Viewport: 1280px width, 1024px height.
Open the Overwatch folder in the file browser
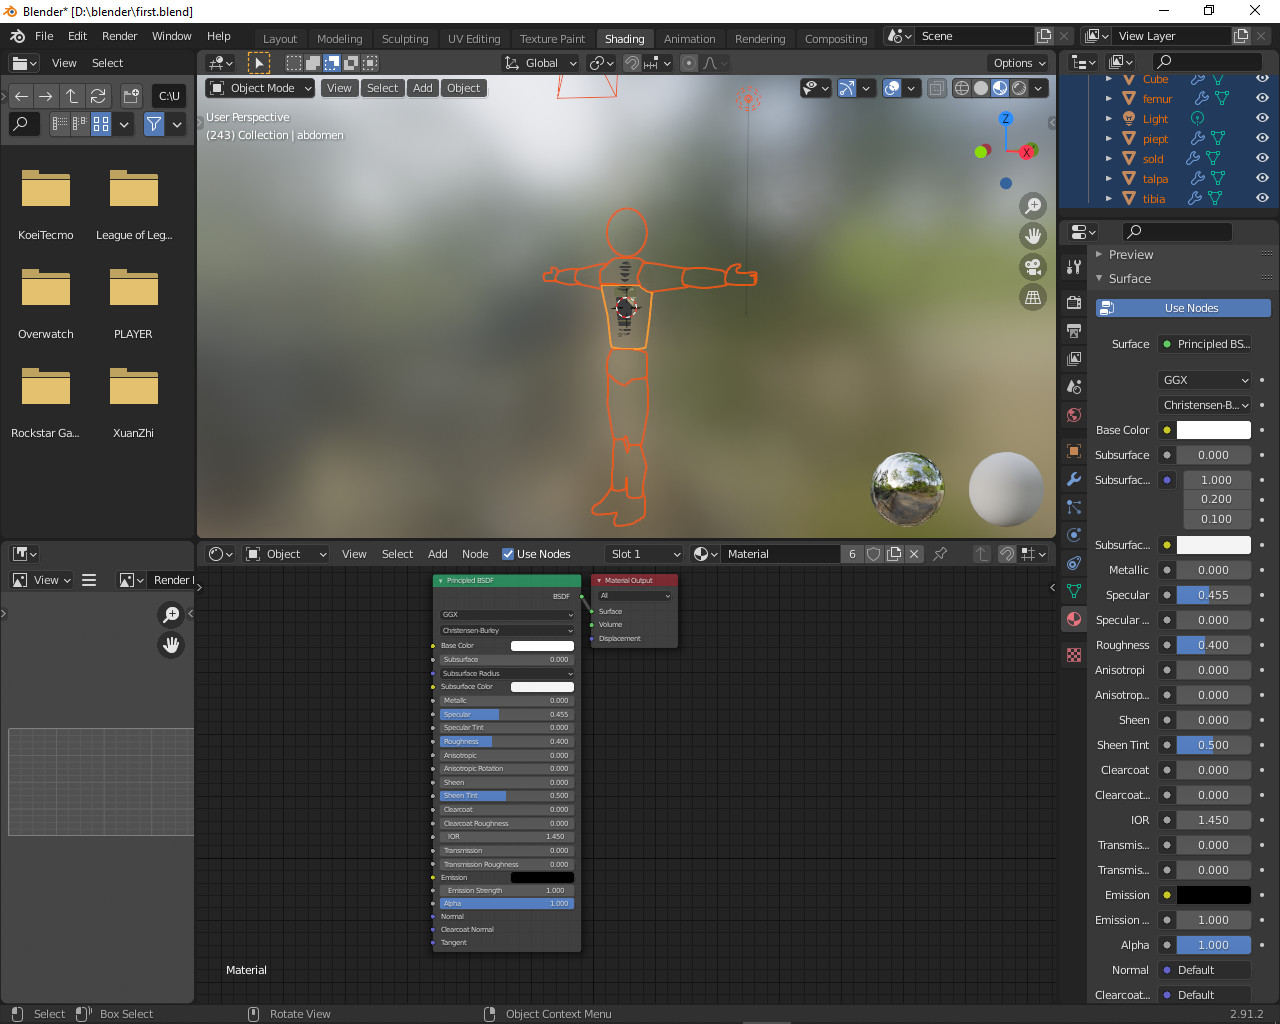[x=45, y=287]
